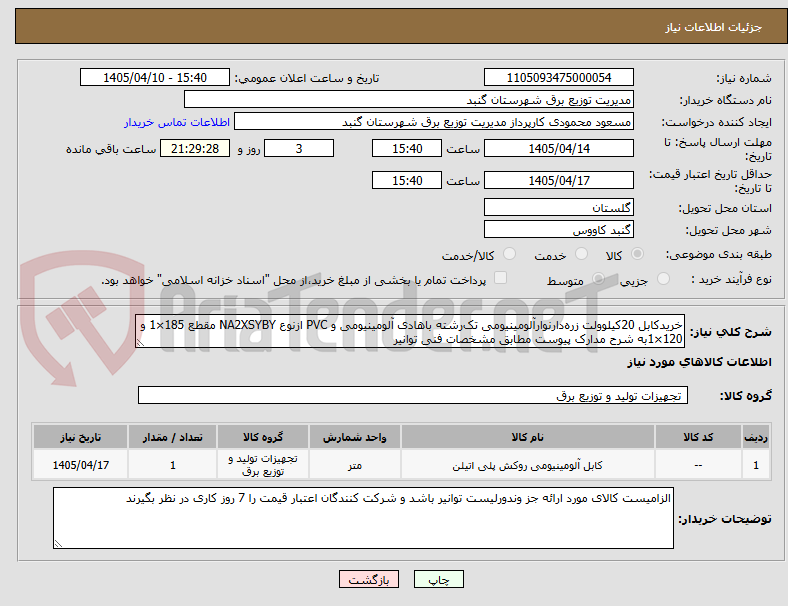788x606 pixels.
Task: Click the نام کالا column header
Action: coord(527,437)
